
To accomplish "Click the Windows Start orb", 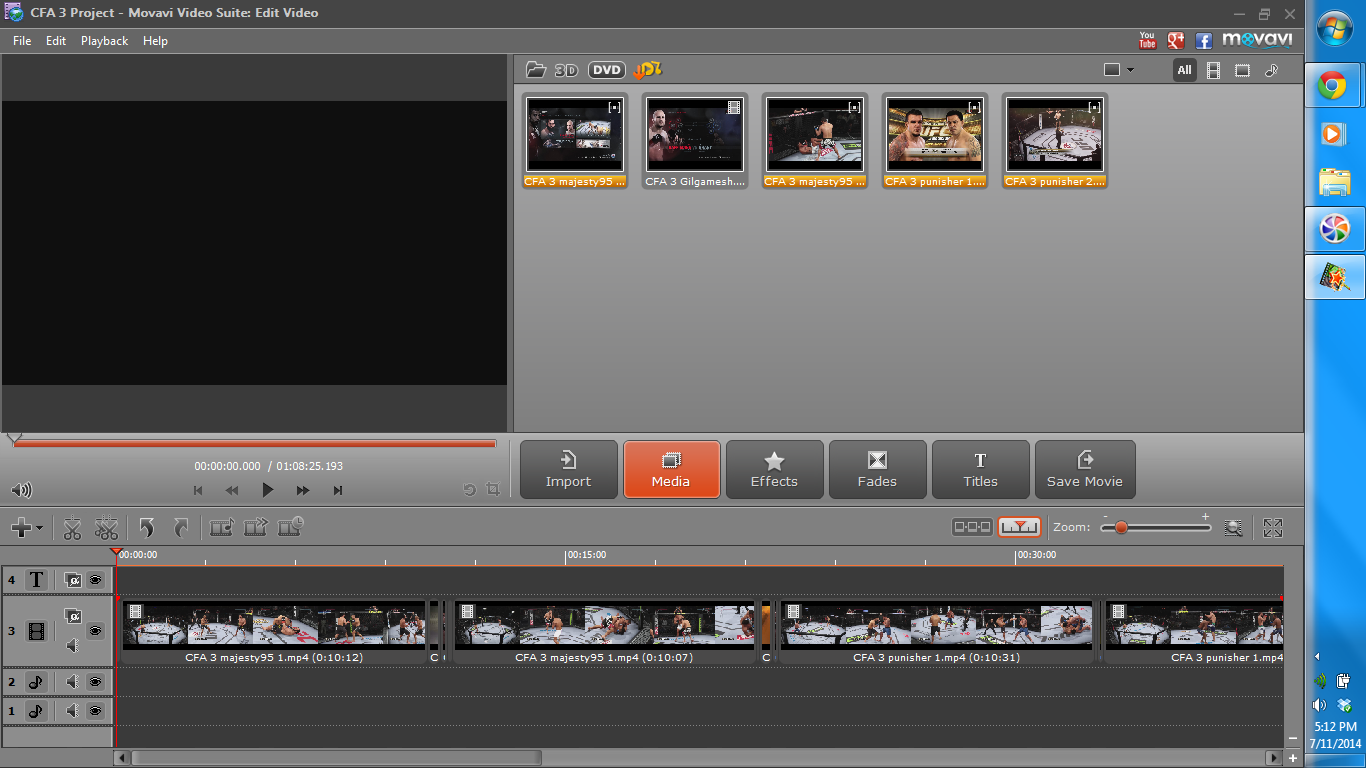I will 1335,30.
